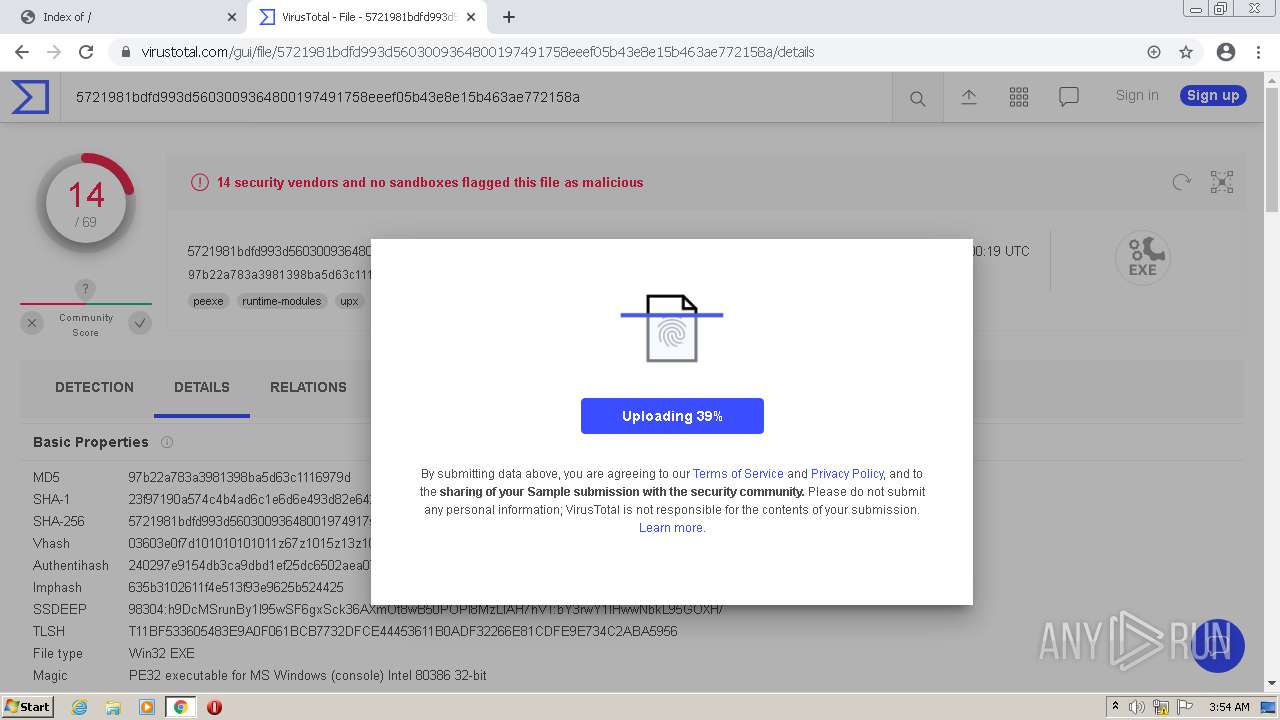Vote negative with the X community icon
Image resolution: width=1280 pixels, height=720 pixels.
pos(32,323)
